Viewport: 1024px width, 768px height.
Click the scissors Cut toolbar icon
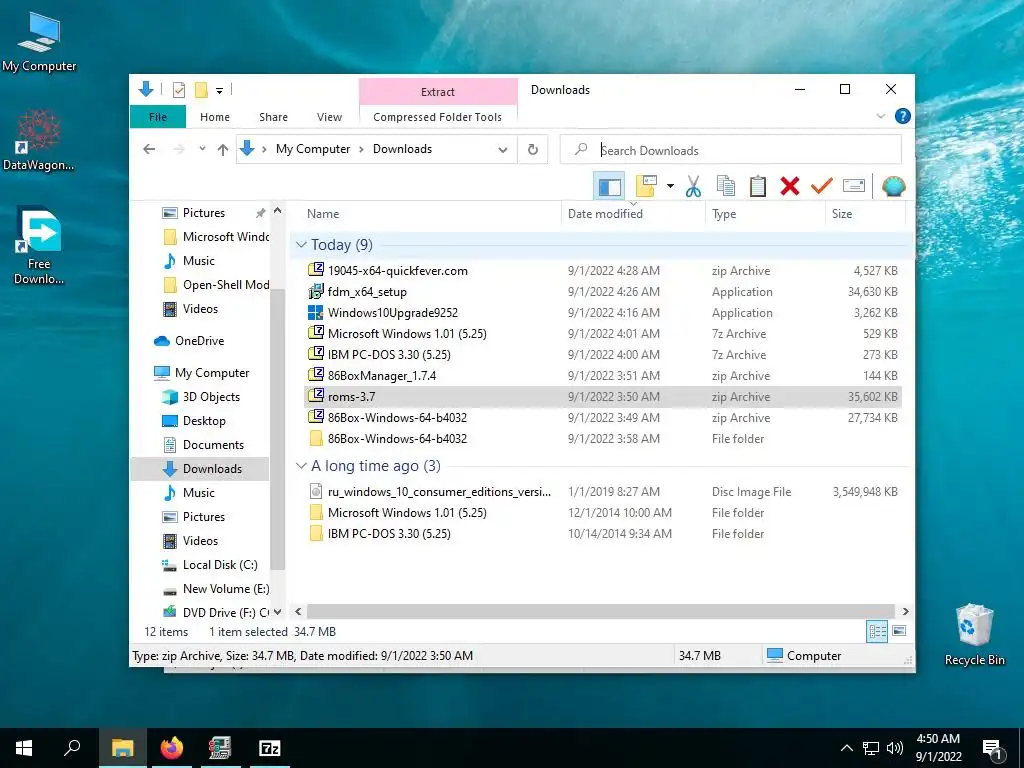click(693, 187)
